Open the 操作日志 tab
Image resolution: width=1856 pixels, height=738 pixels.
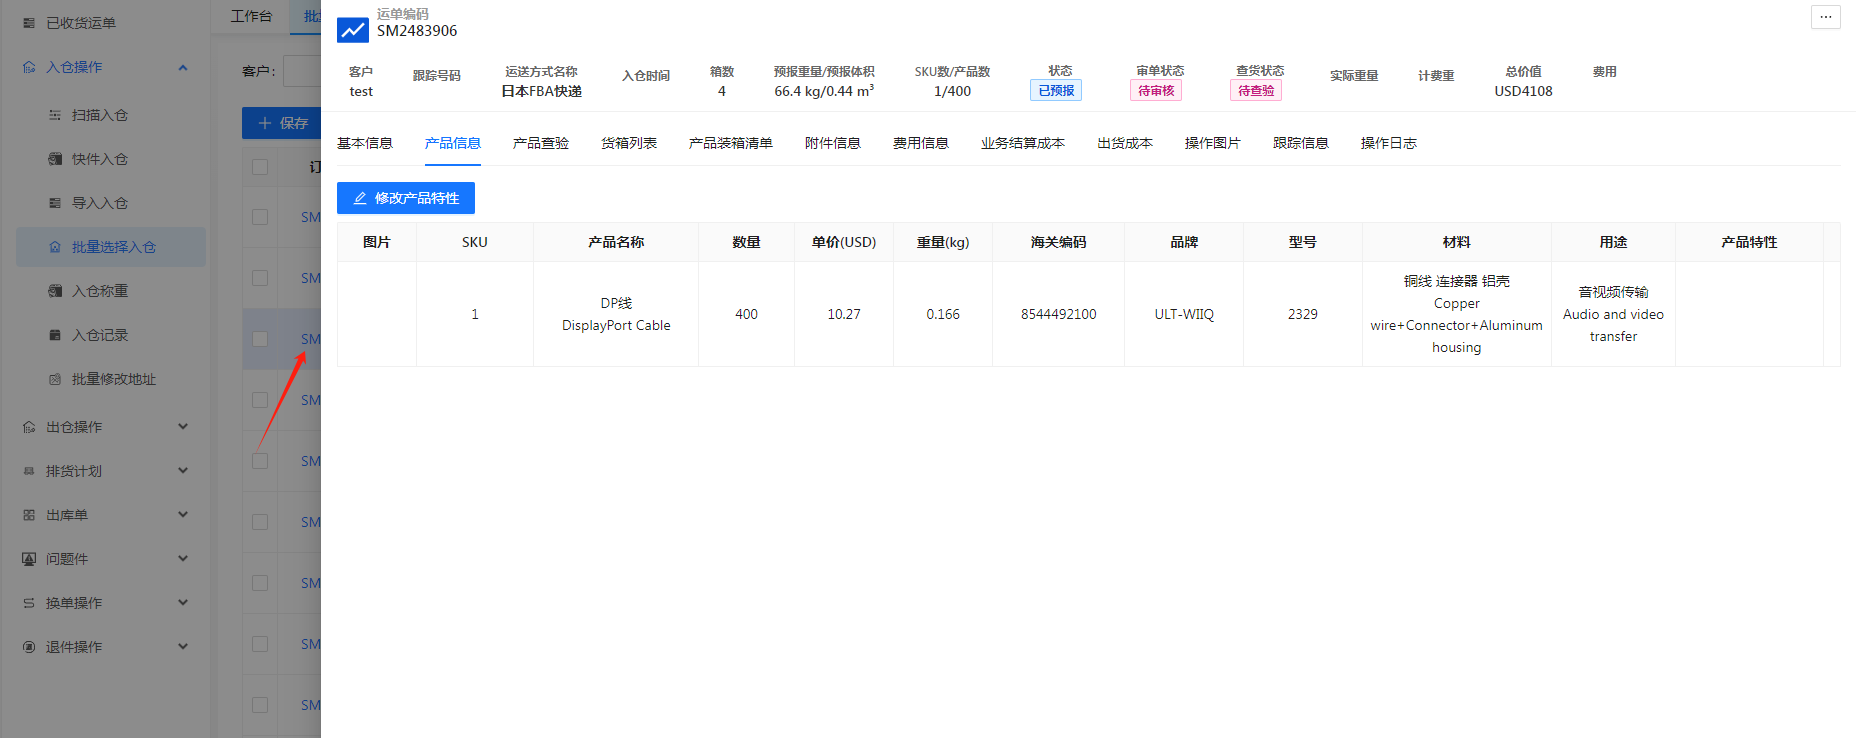[x=1388, y=143]
